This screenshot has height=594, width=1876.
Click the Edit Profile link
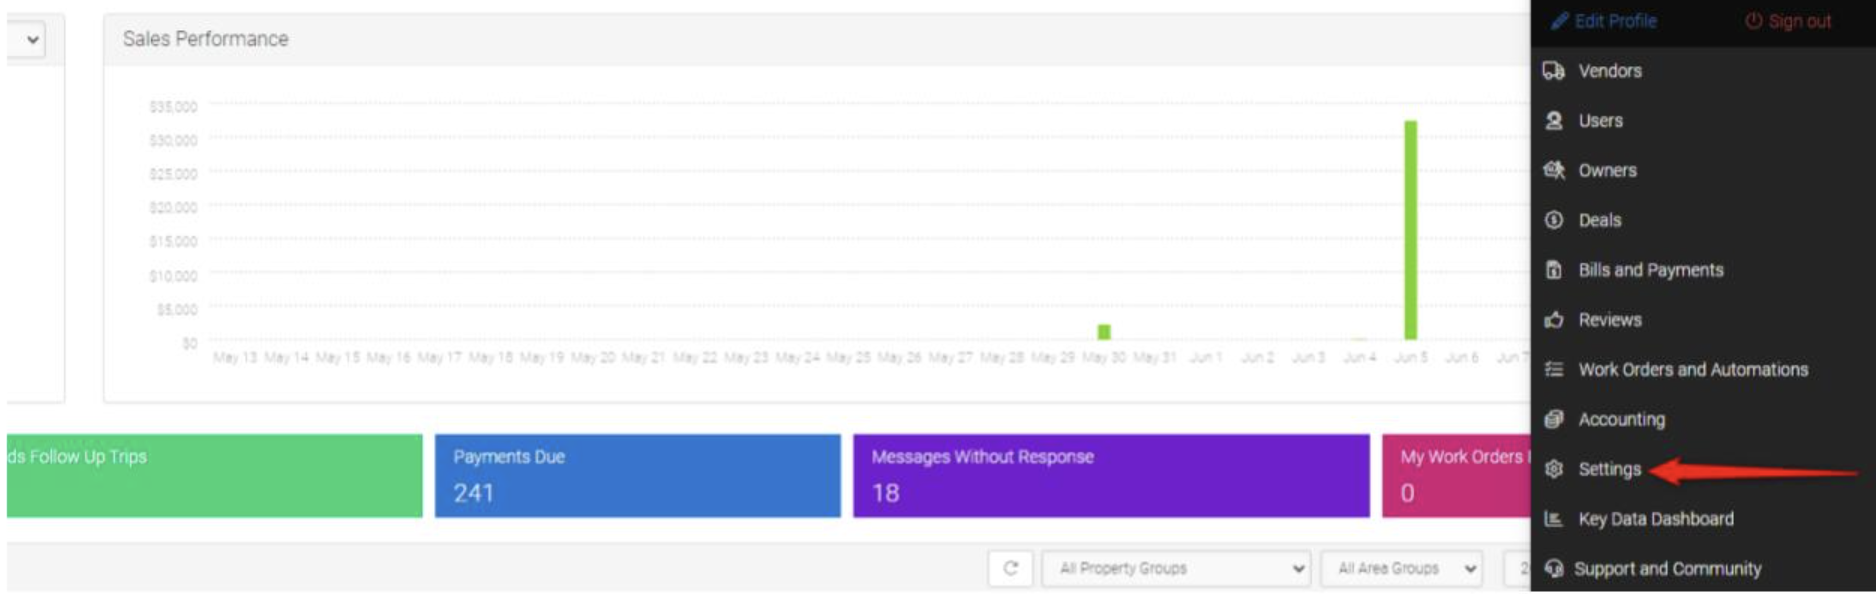1604,21
